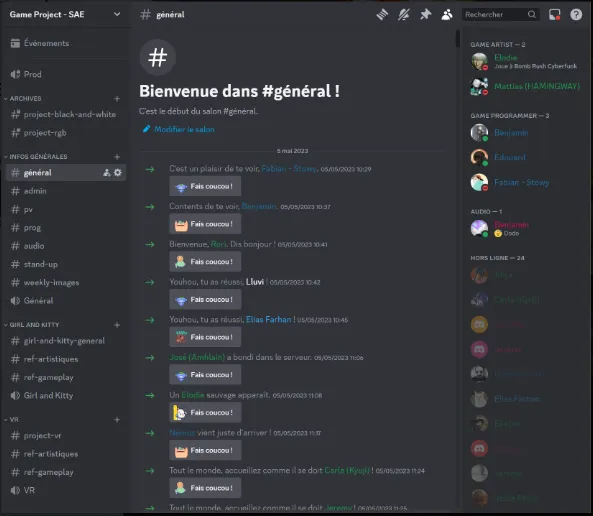Click Fais coucou button under Elias Farhan

pyautogui.click(x=205, y=337)
